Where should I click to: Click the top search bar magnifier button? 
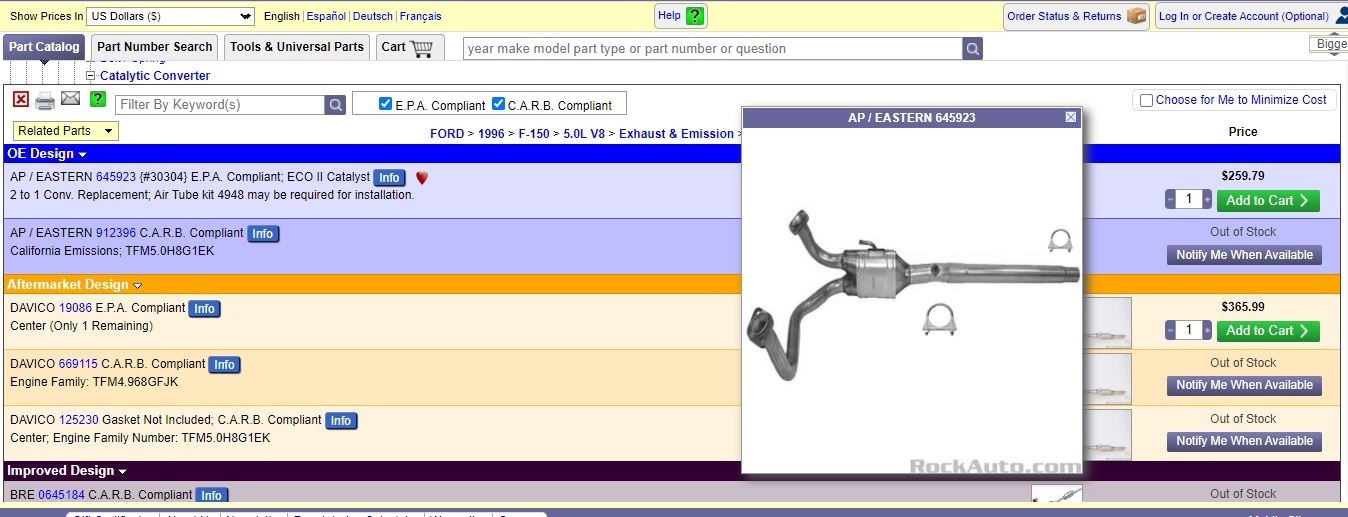[x=972, y=49]
